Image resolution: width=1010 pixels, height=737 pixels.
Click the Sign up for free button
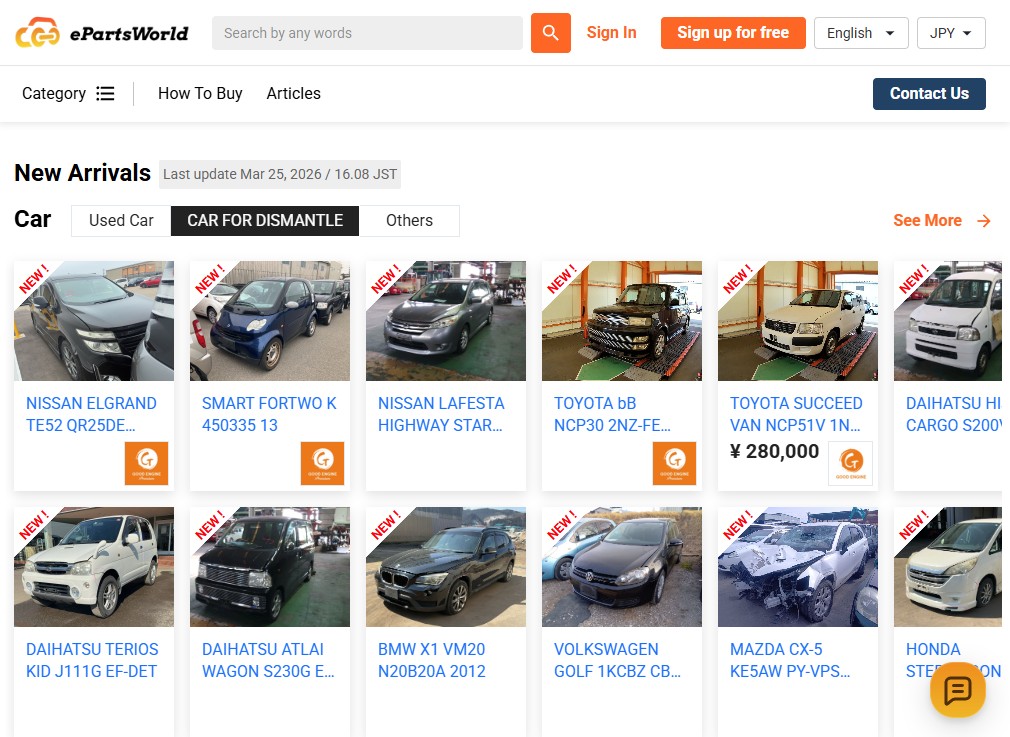coord(733,33)
